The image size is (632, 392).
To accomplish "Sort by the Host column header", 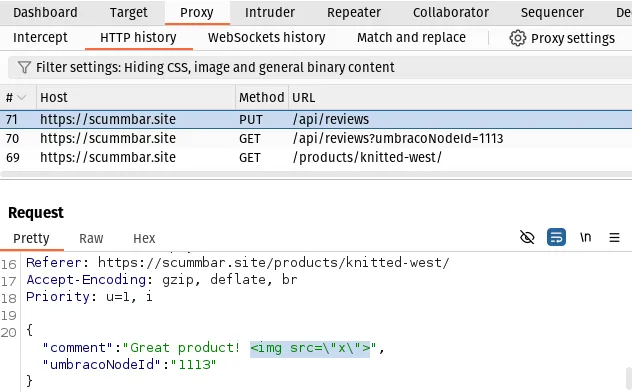I will tap(136, 97).
